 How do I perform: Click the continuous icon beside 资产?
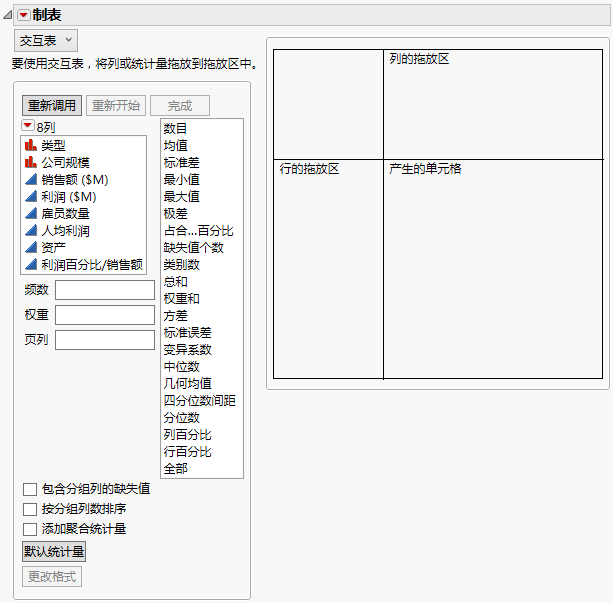coord(31,247)
